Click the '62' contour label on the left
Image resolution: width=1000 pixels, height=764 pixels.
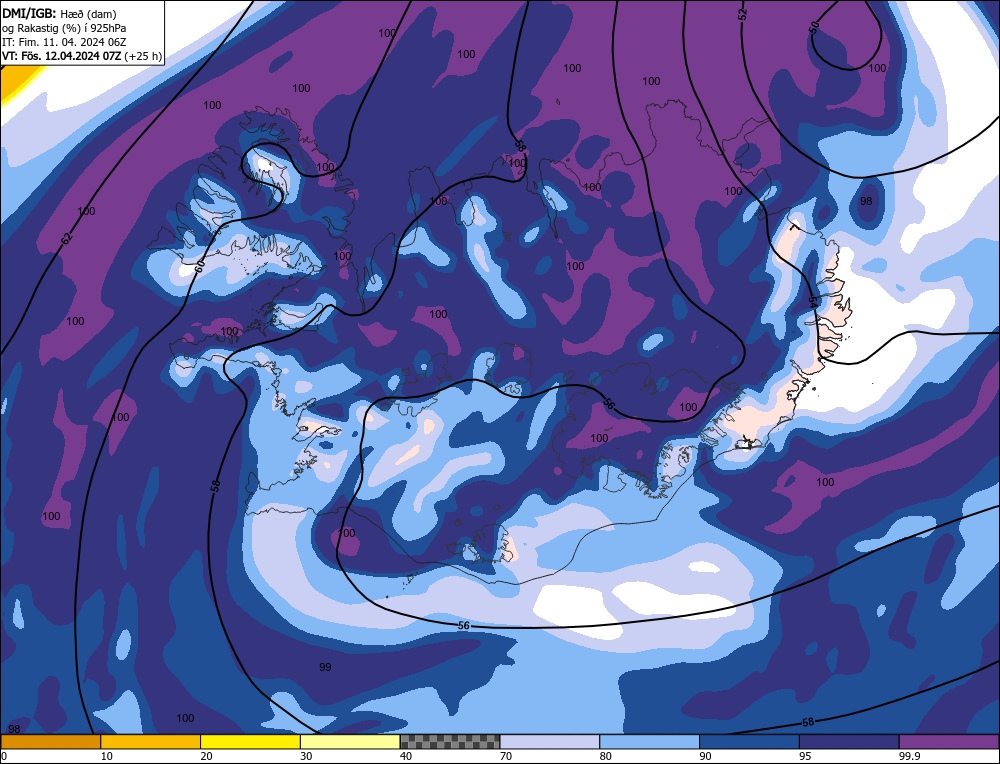click(67, 239)
